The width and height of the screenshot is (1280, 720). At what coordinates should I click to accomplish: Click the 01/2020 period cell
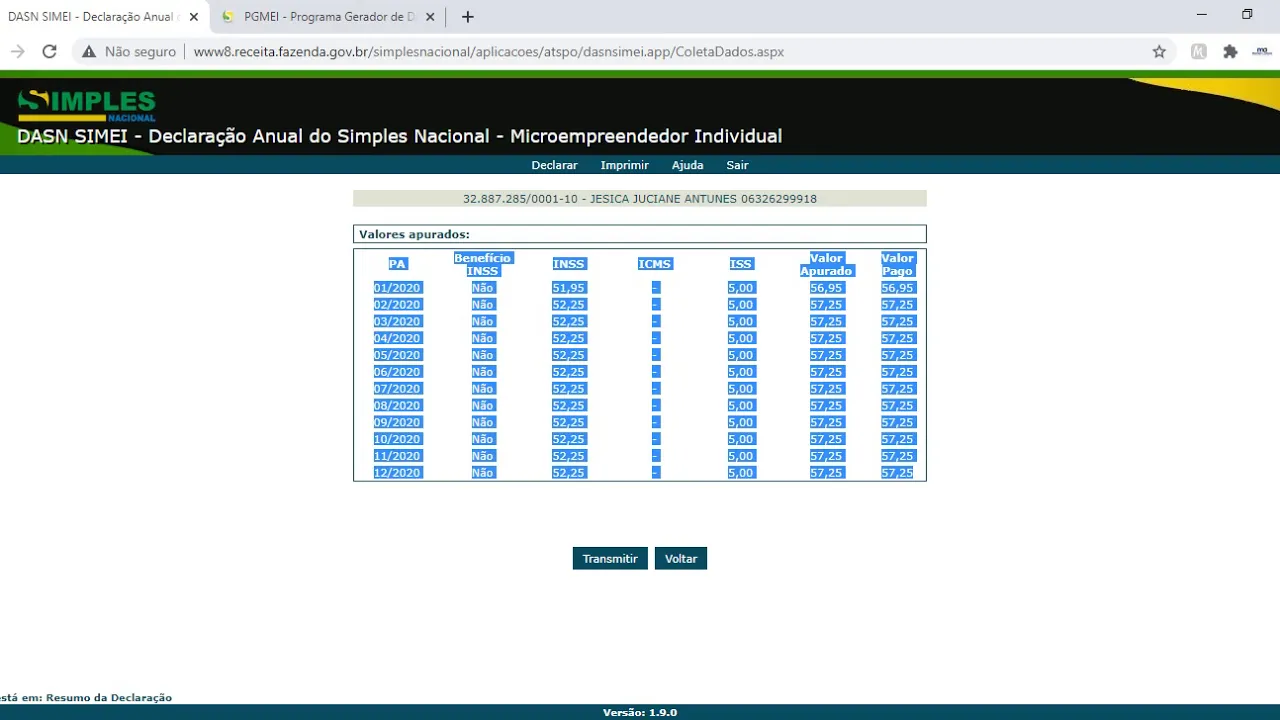pos(398,288)
